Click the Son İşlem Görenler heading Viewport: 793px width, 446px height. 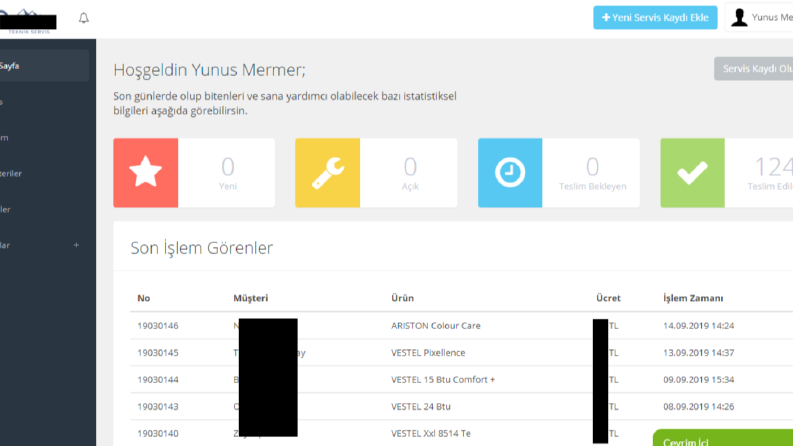201,248
